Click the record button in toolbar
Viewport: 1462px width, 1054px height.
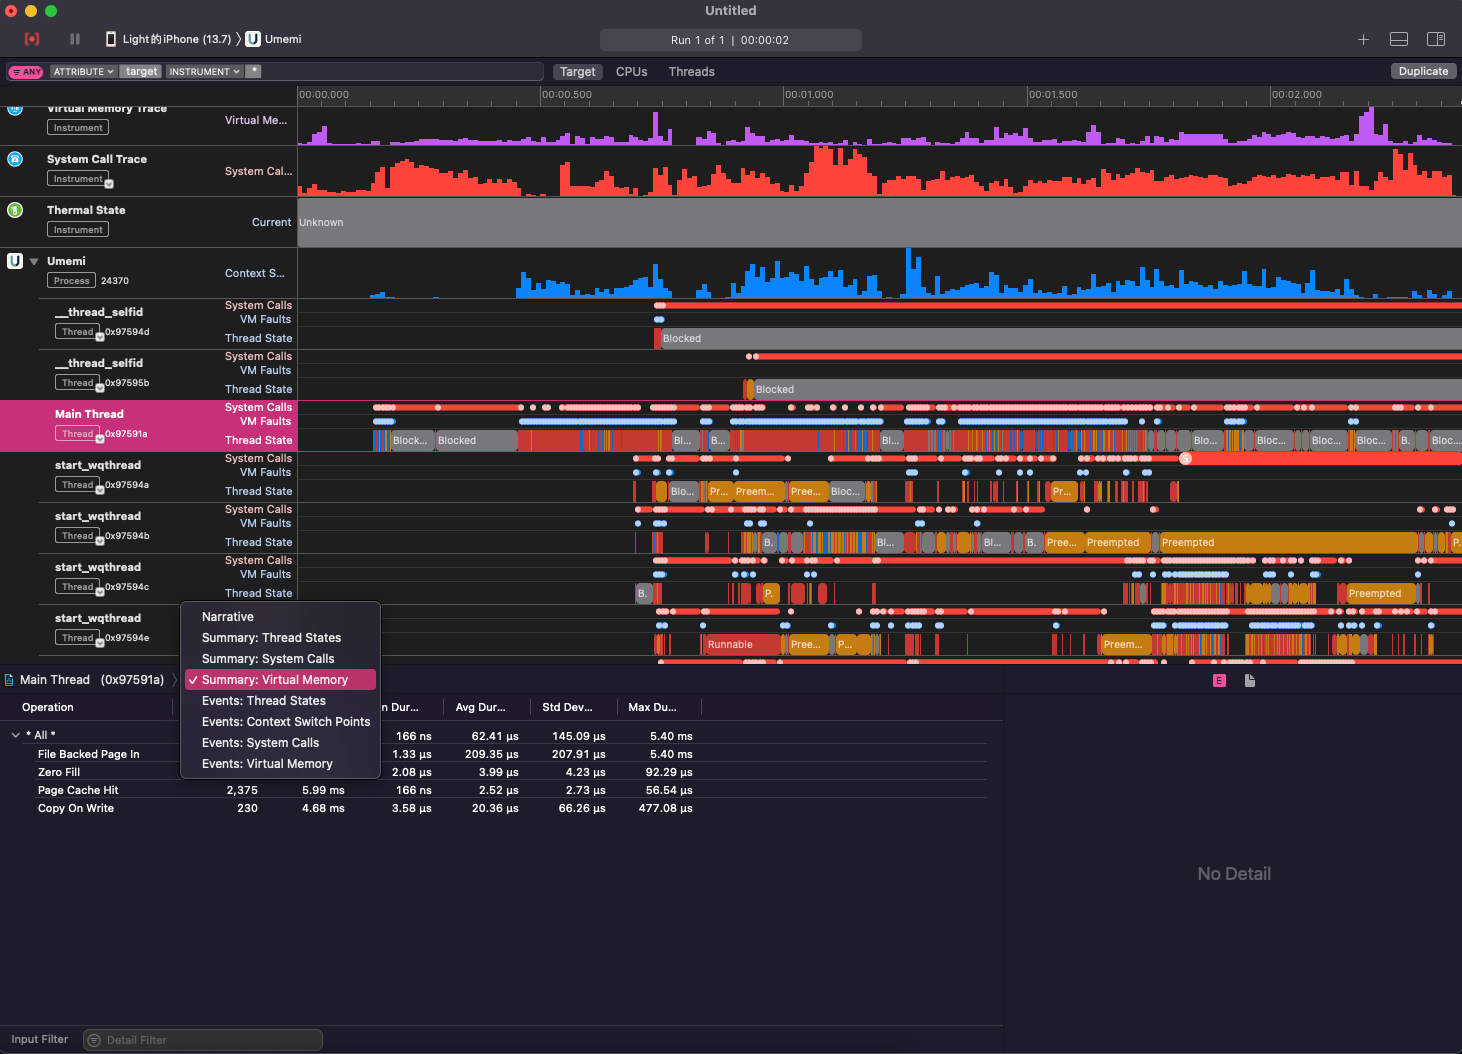(32, 39)
